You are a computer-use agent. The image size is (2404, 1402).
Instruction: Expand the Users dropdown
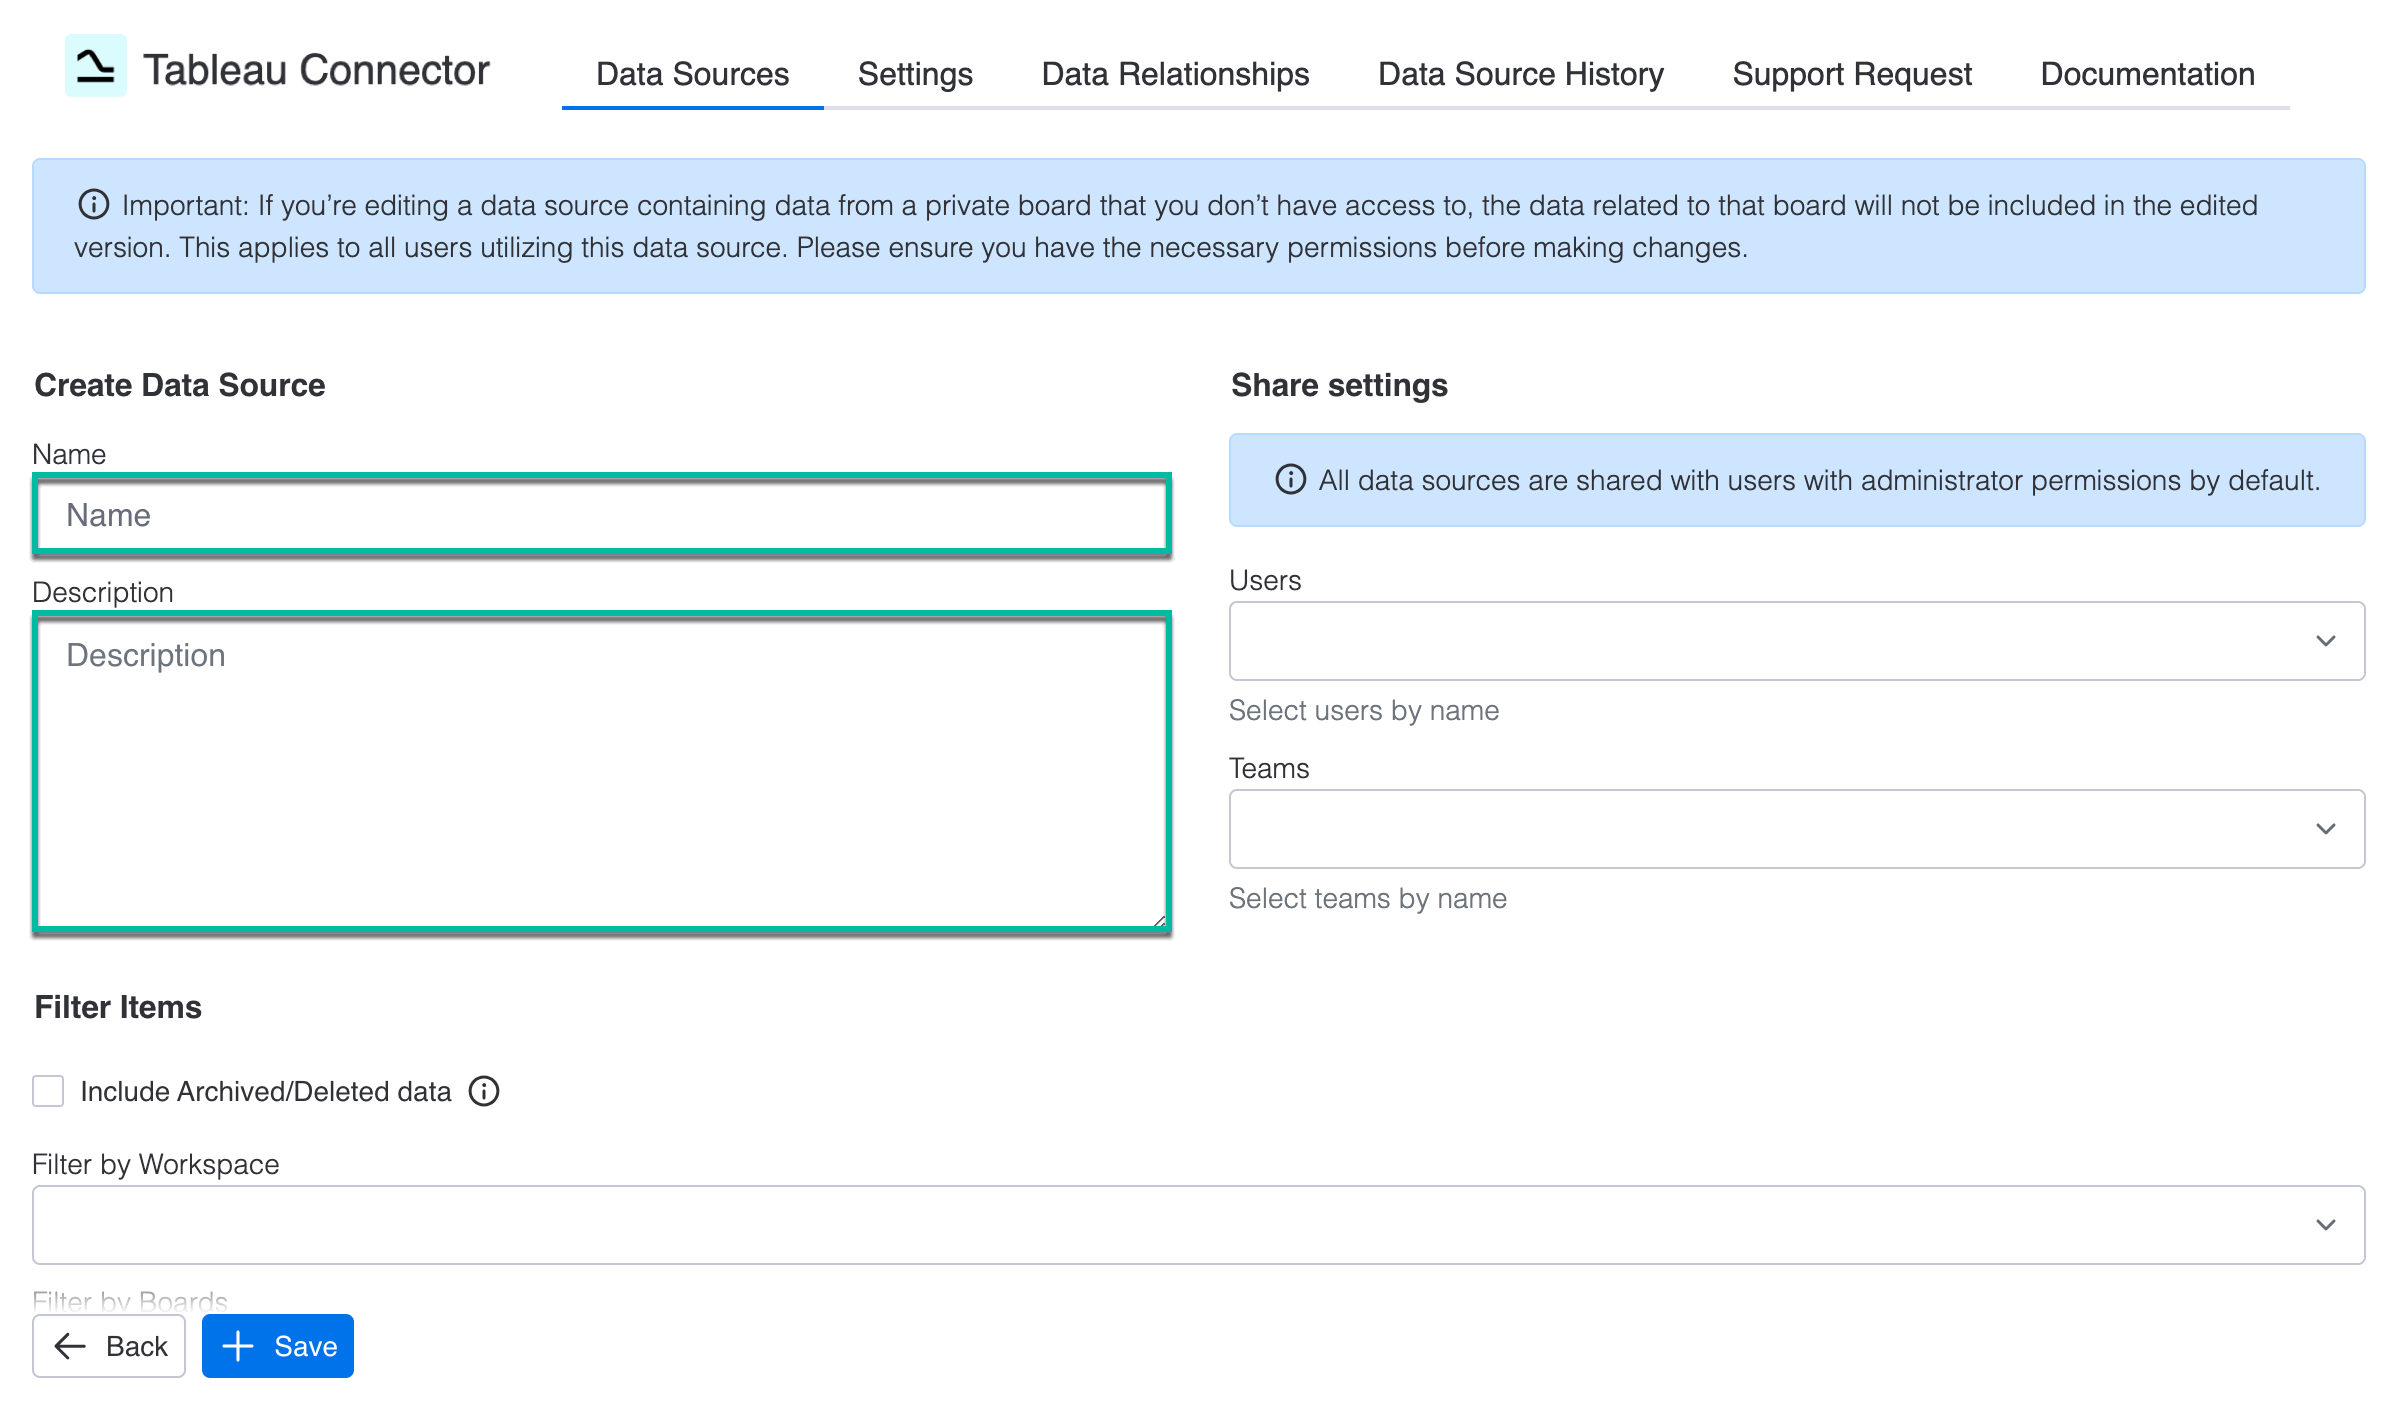(2327, 641)
